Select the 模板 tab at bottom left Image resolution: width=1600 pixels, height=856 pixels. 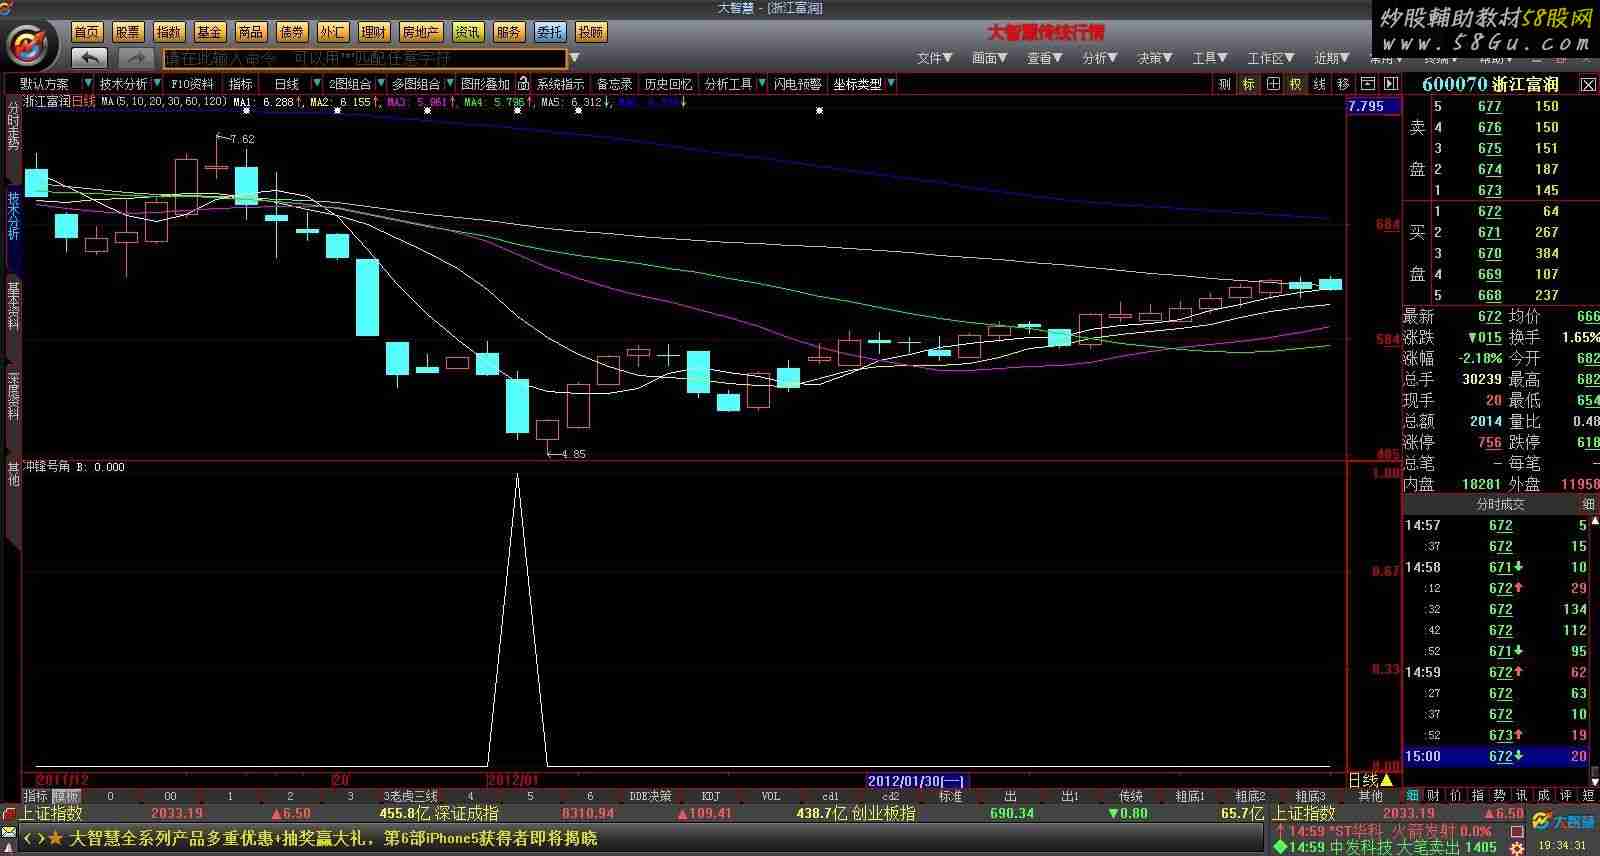click(x=66, y=796)
